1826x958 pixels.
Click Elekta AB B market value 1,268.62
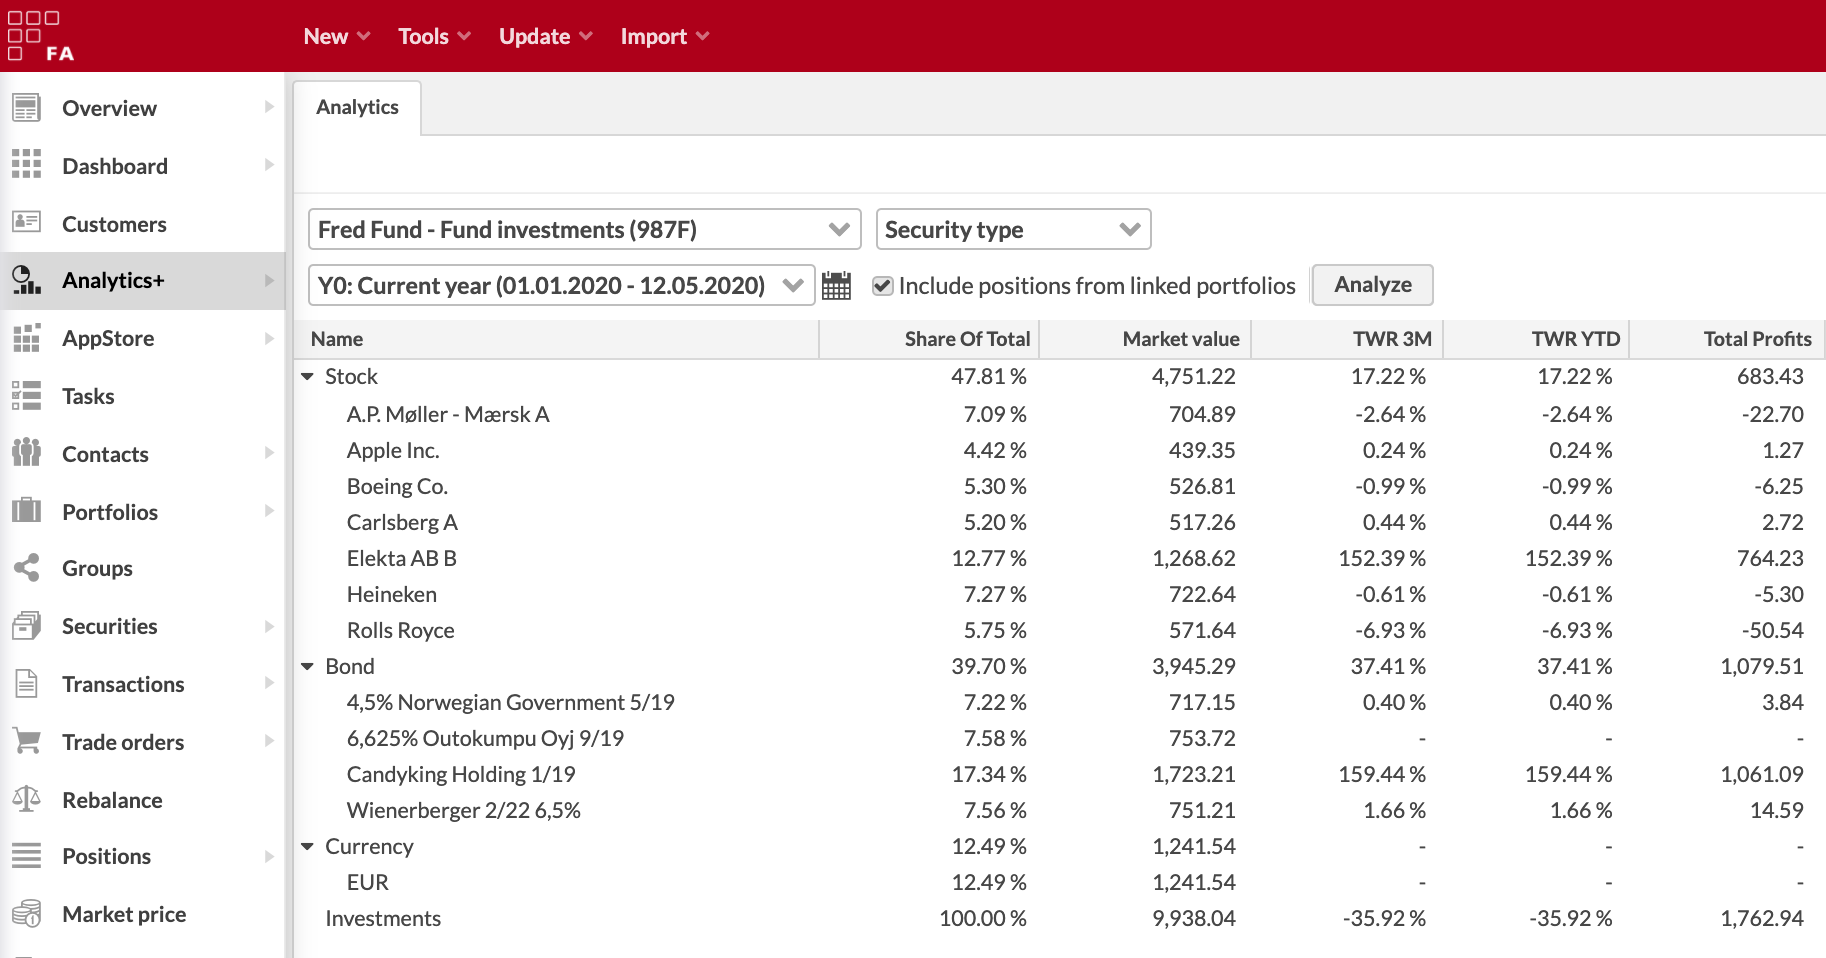(1194, 558)
